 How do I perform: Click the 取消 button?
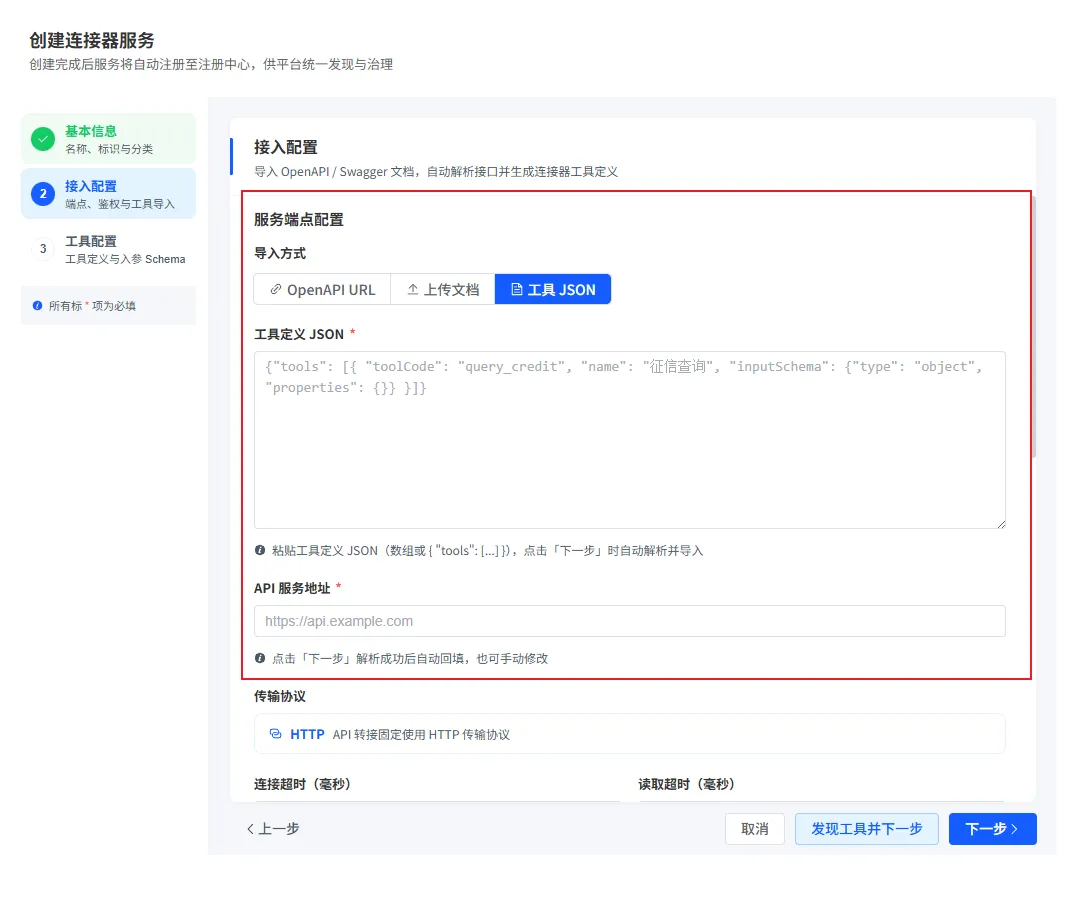coord(755,829)
